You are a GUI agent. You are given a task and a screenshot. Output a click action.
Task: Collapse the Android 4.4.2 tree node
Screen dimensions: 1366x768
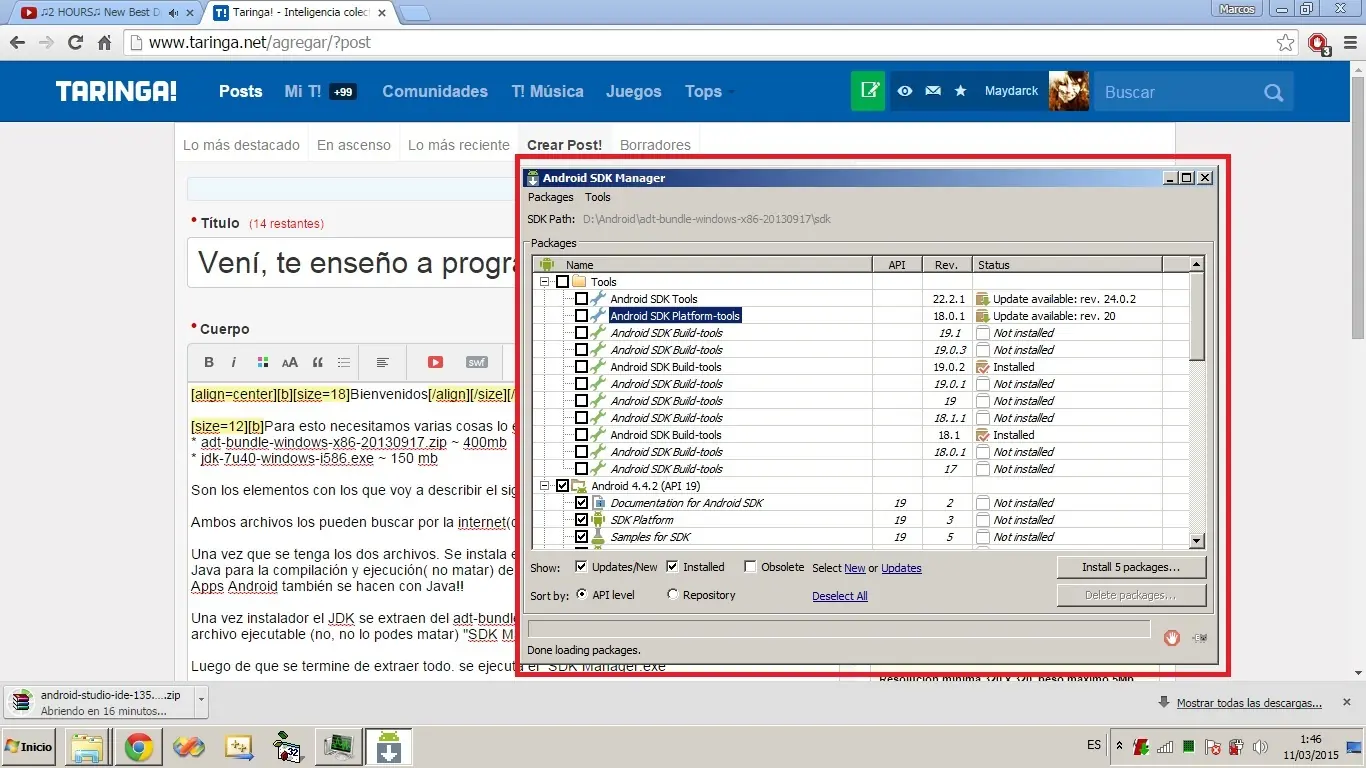545,486
